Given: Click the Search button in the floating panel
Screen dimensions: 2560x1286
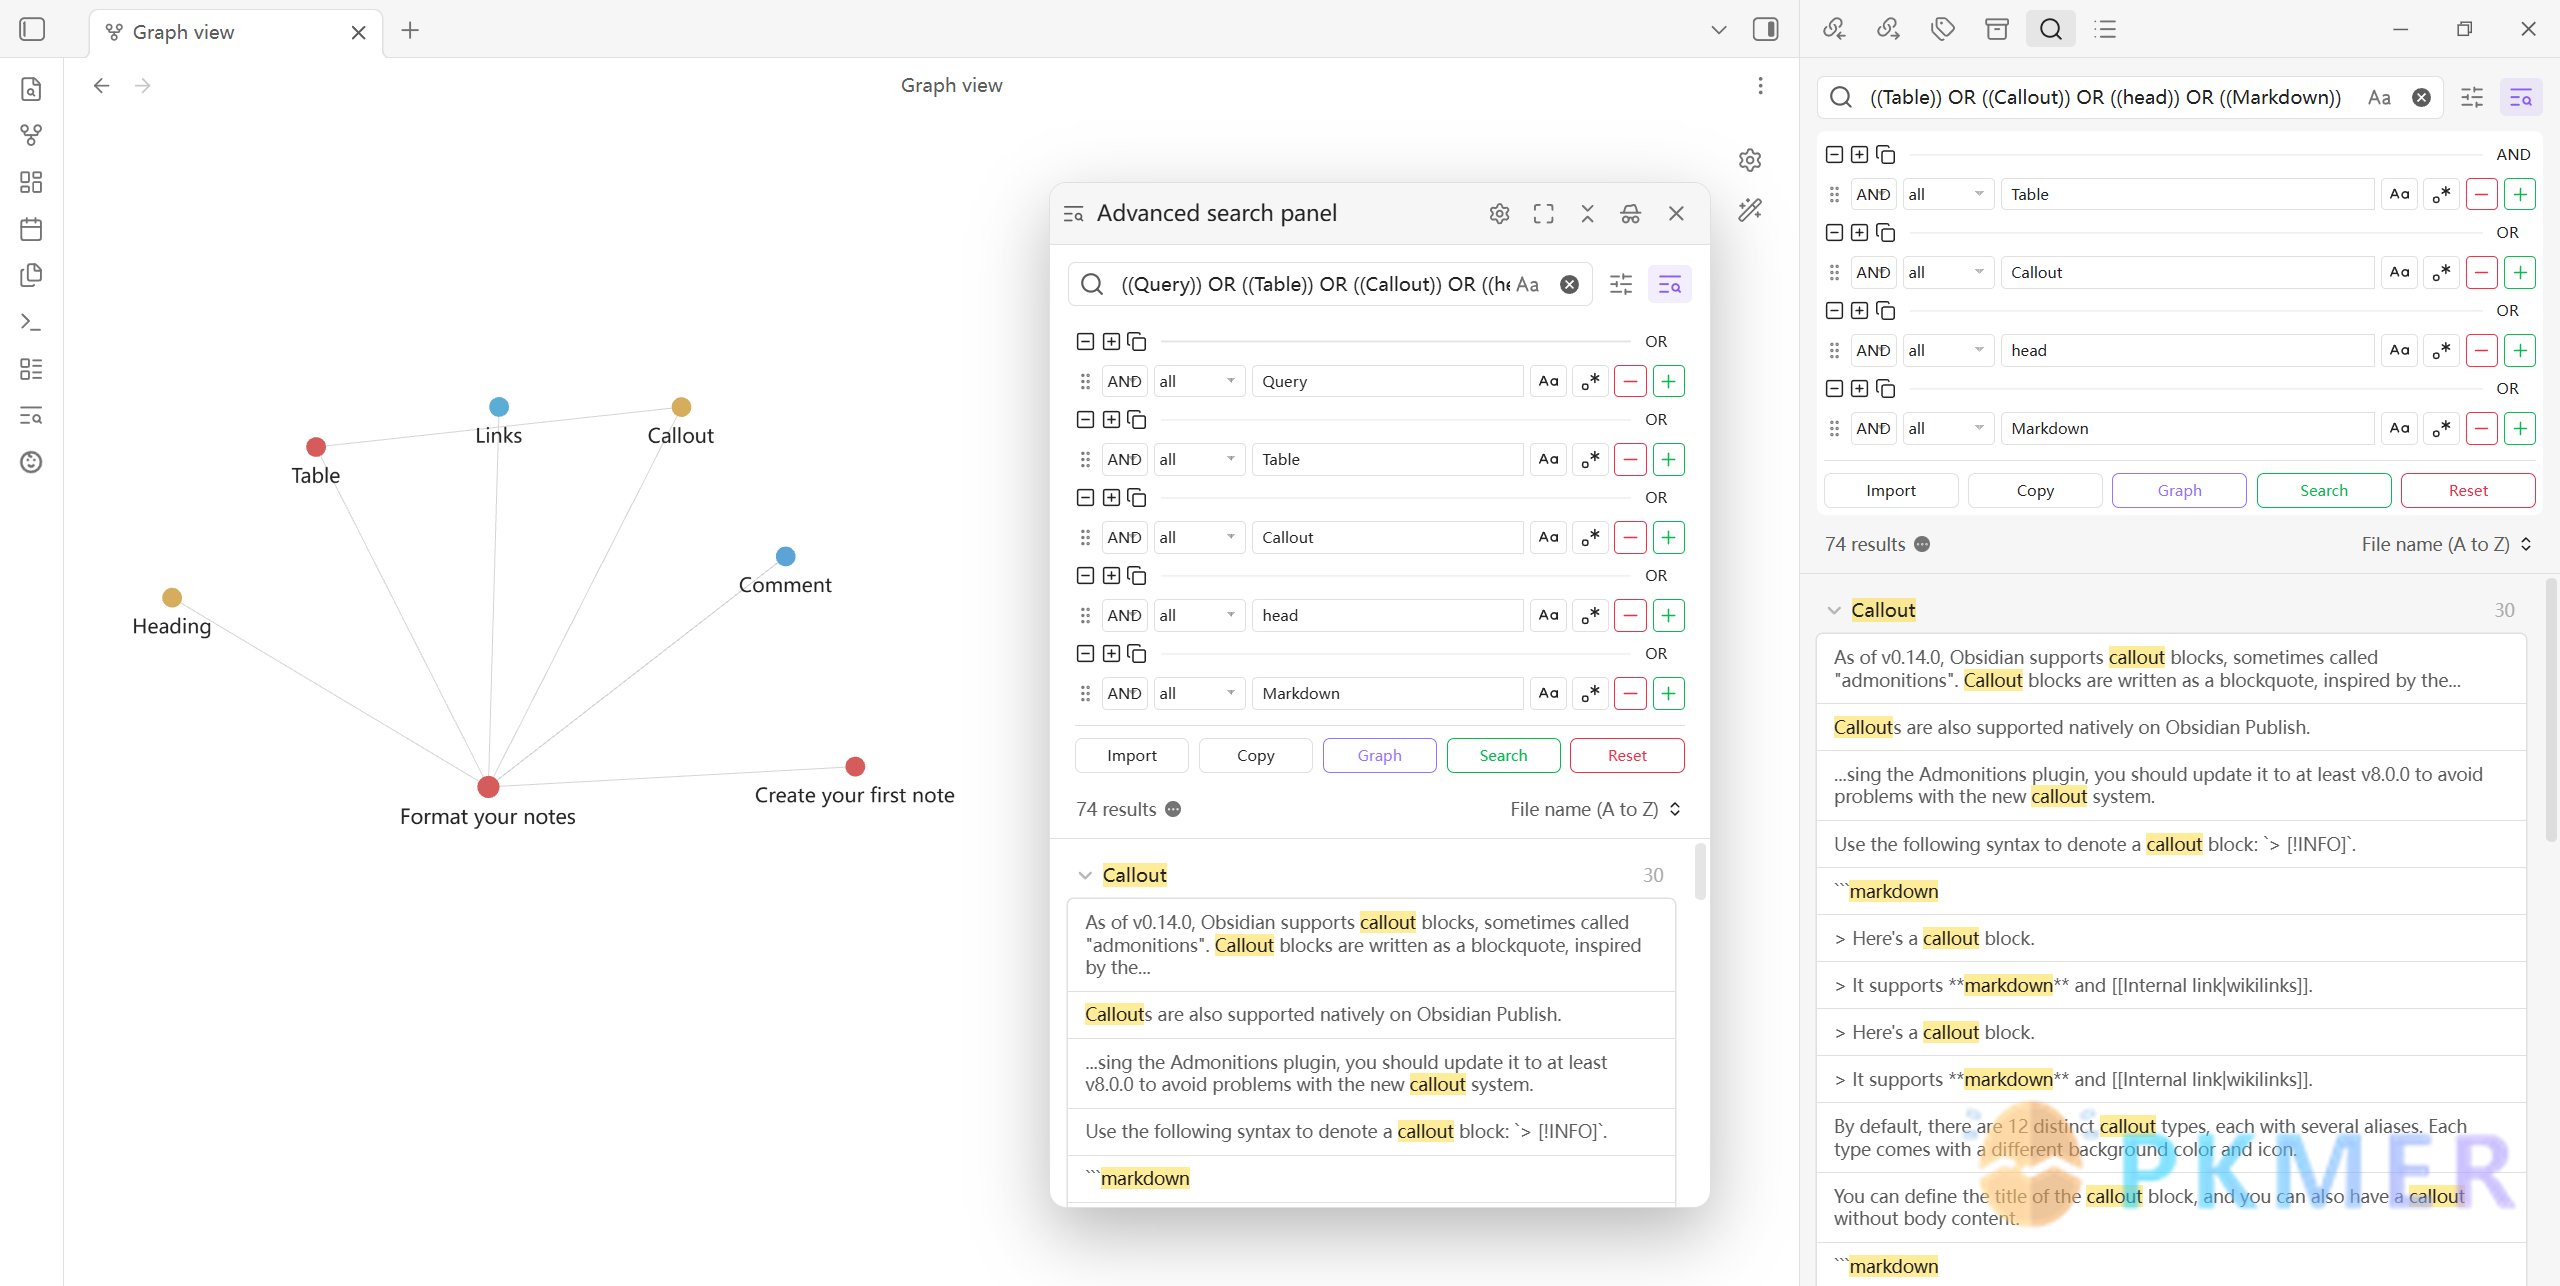Looking at the screenshot, I should click(1503, 755).
